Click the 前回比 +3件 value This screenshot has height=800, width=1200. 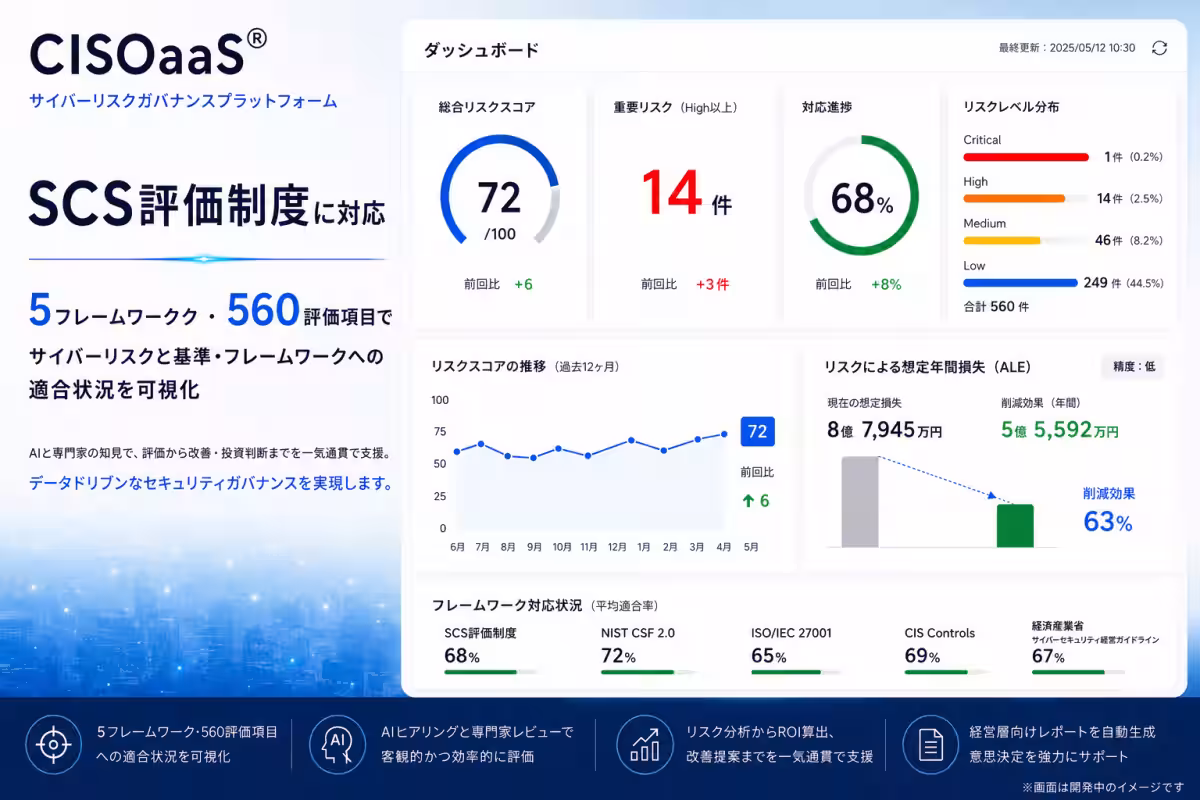[x=685, y=284]
